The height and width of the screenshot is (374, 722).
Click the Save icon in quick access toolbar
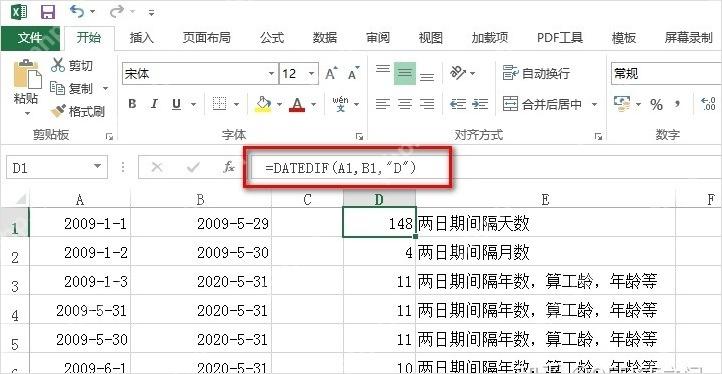pos(48,11)
